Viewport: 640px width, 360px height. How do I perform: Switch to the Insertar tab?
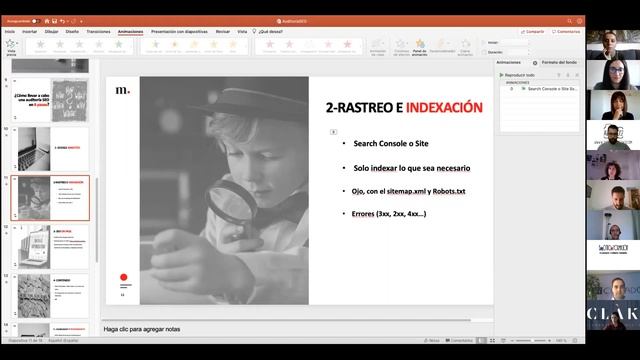(x=29, y=31)
